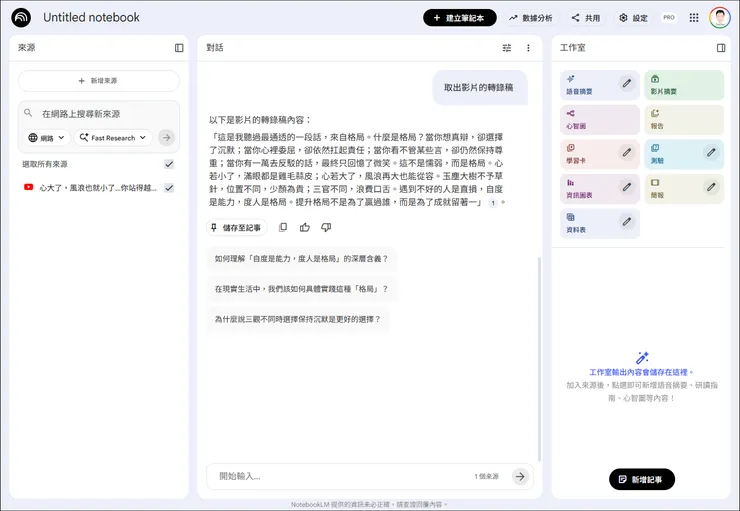Open 設定 settings
This screenshot has width=740, height=511.
633,18
